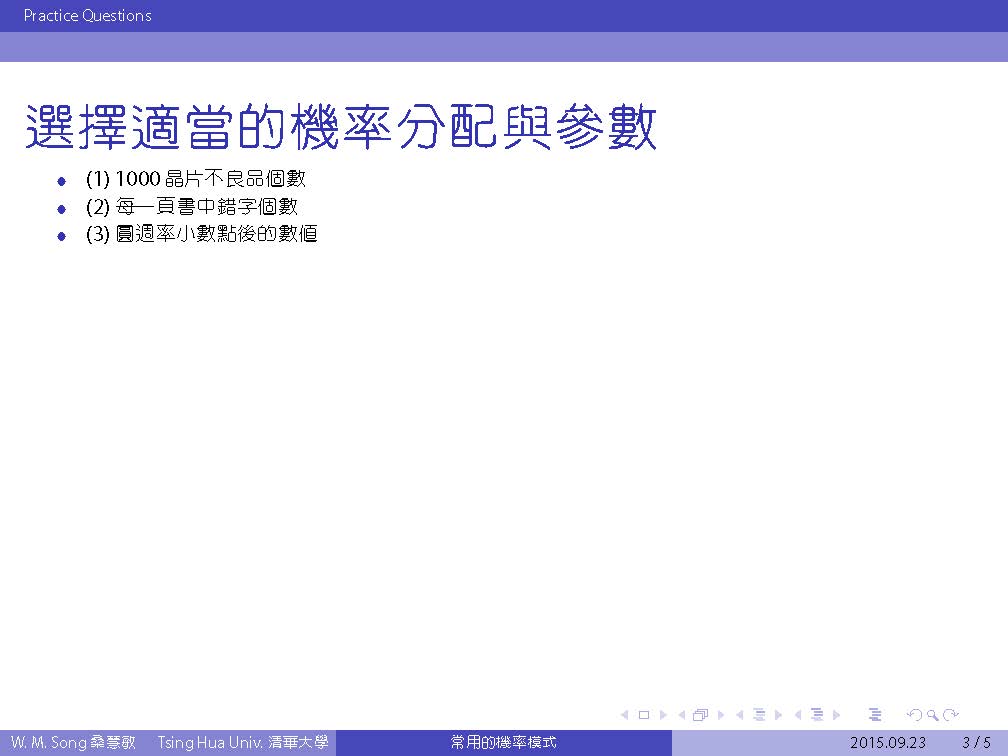Screen dimensions: 1008x756
Task: Jump to next subsection arrow
Action: [x=778, y=715]
